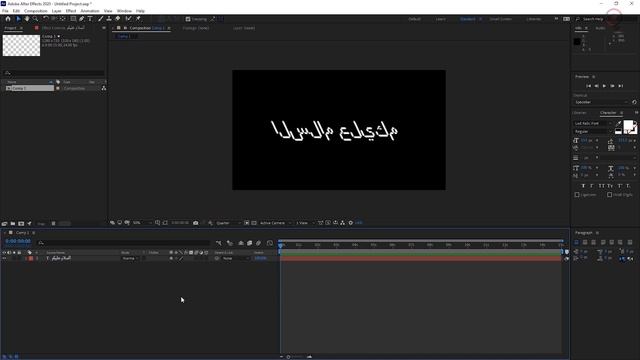Click the last frame button in Preview panel

[x=620, y=86]
